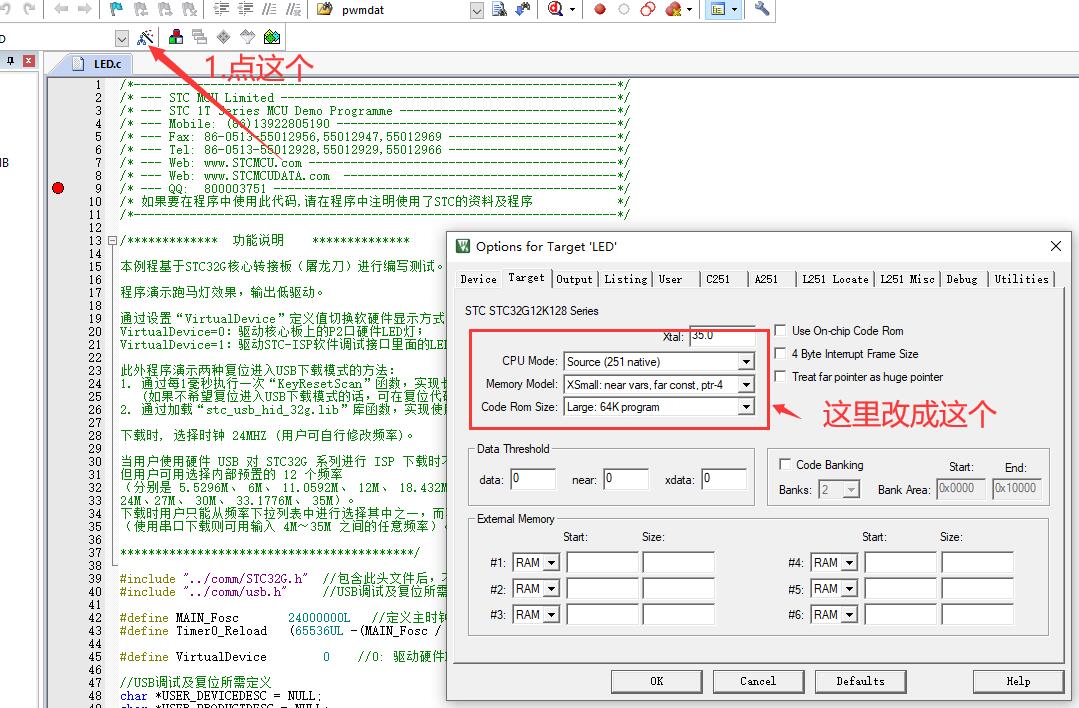1079x708 pixels.
Task: Click the red Insert Breakpoint toolbar icon
Action: (x=600, y=9)
